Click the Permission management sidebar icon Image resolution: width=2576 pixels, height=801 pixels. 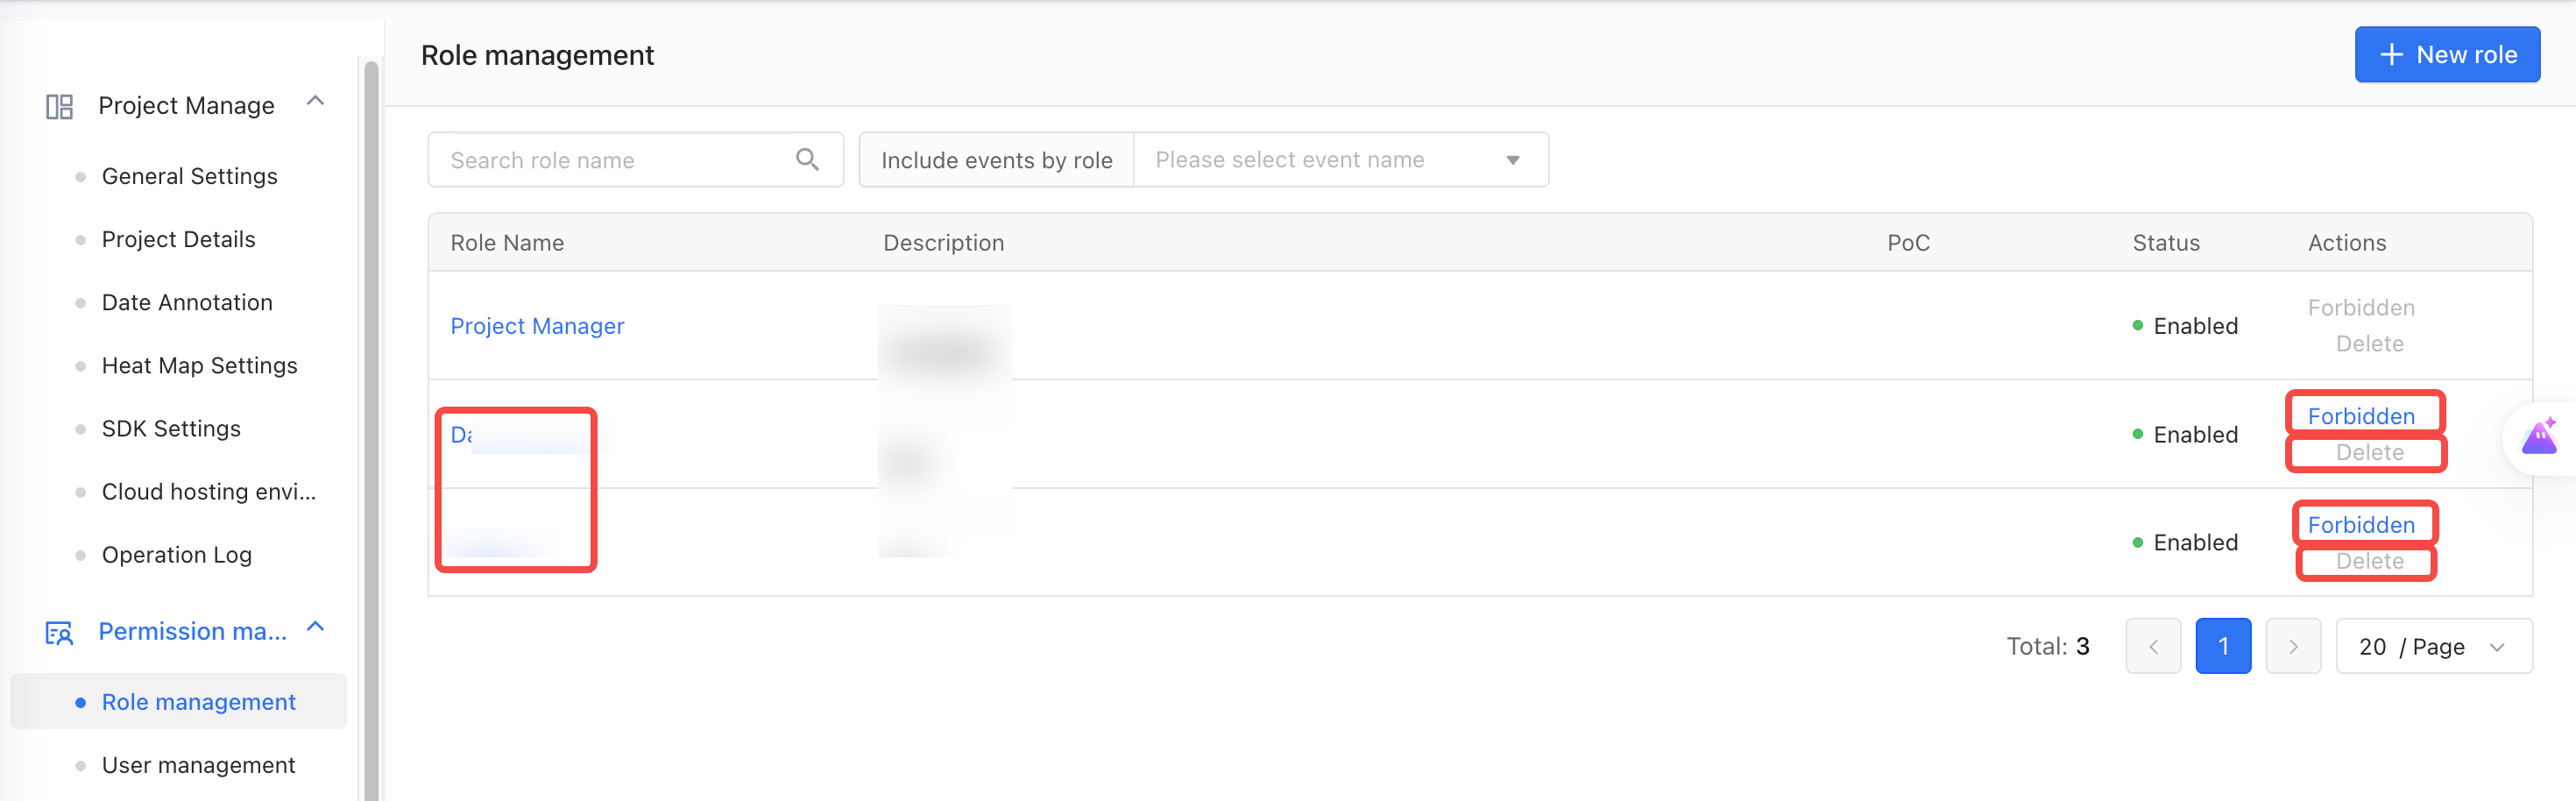[60, 633]
